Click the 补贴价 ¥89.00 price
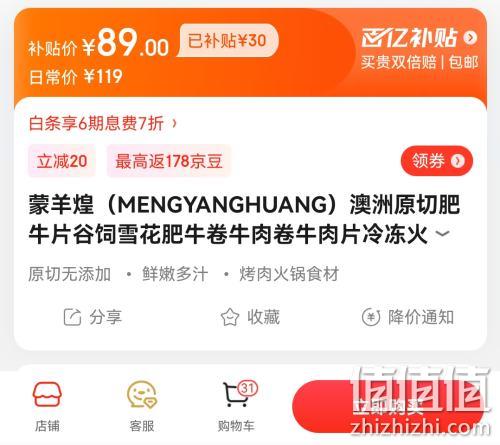This screenshot has height=445, width=500. click(99, 43)
